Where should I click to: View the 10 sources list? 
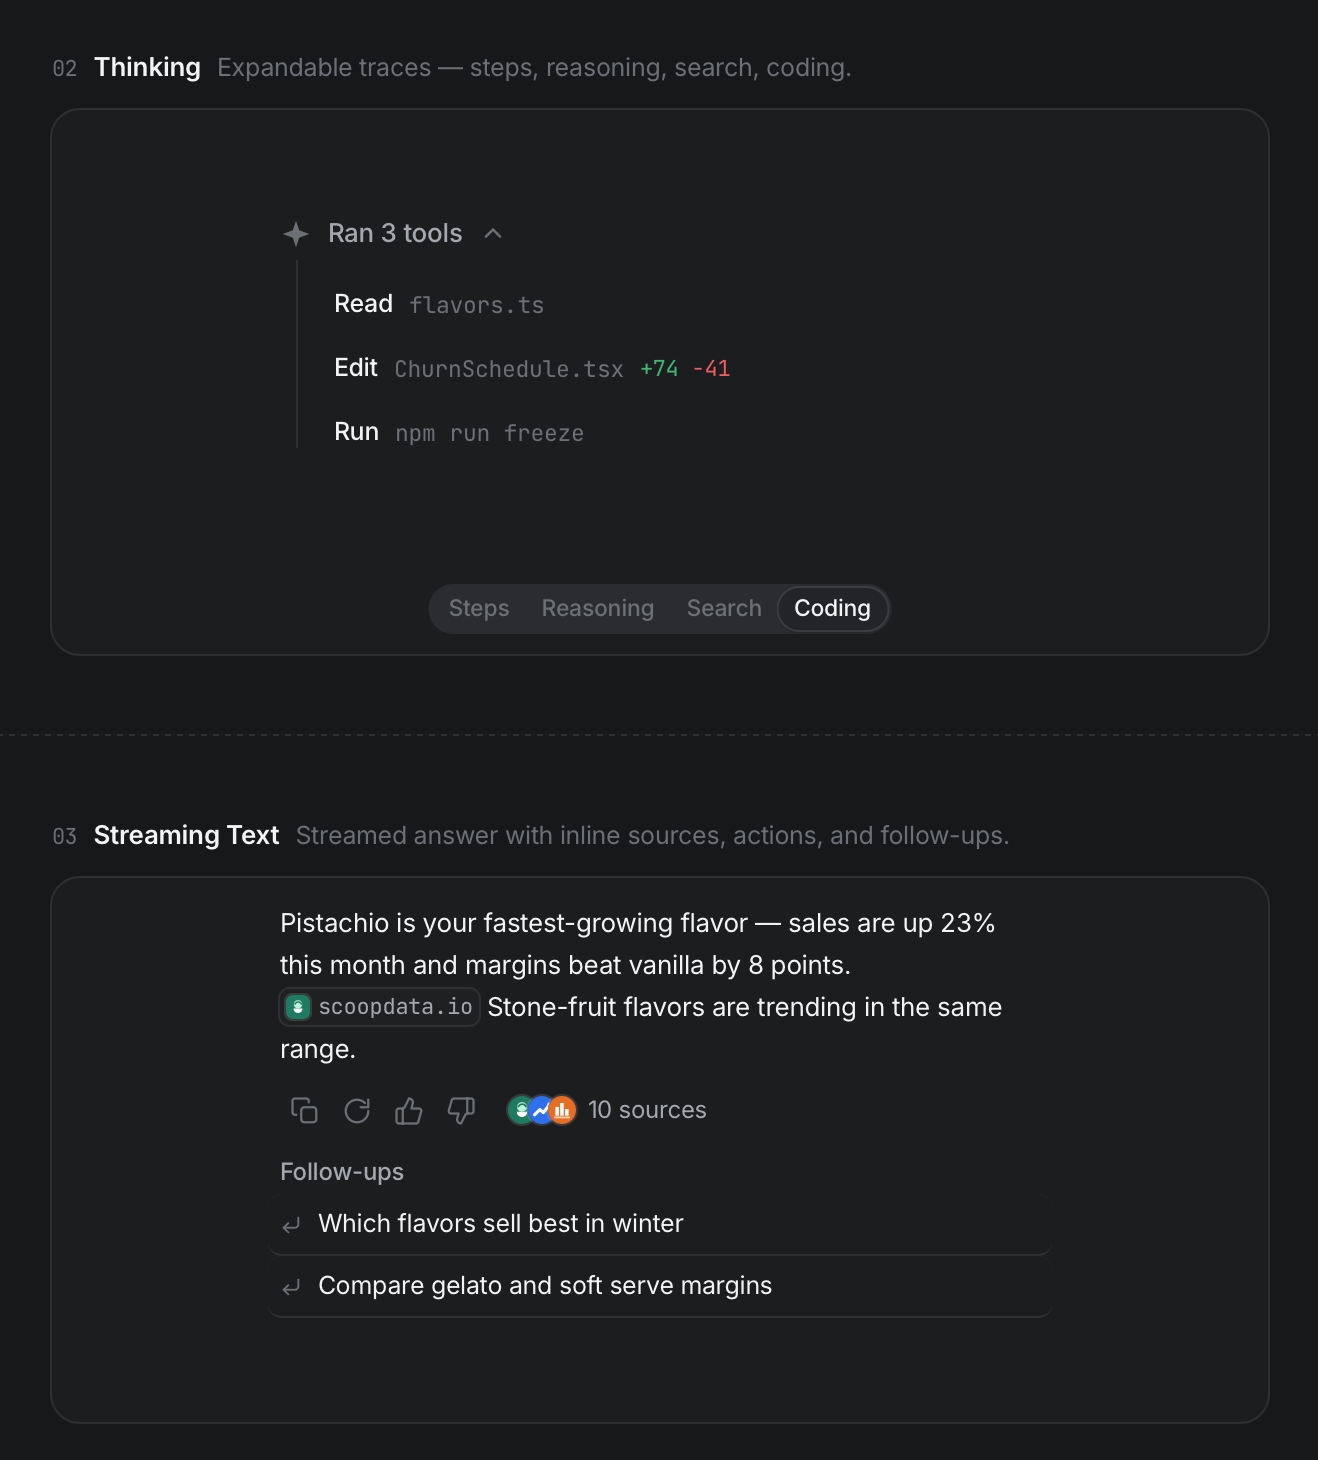(647, 1110)
